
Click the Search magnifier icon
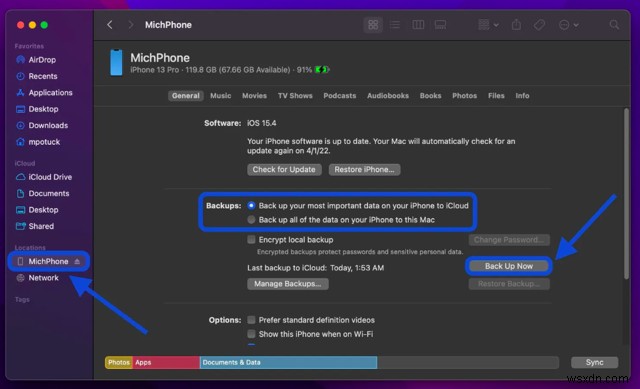(614, 25)
